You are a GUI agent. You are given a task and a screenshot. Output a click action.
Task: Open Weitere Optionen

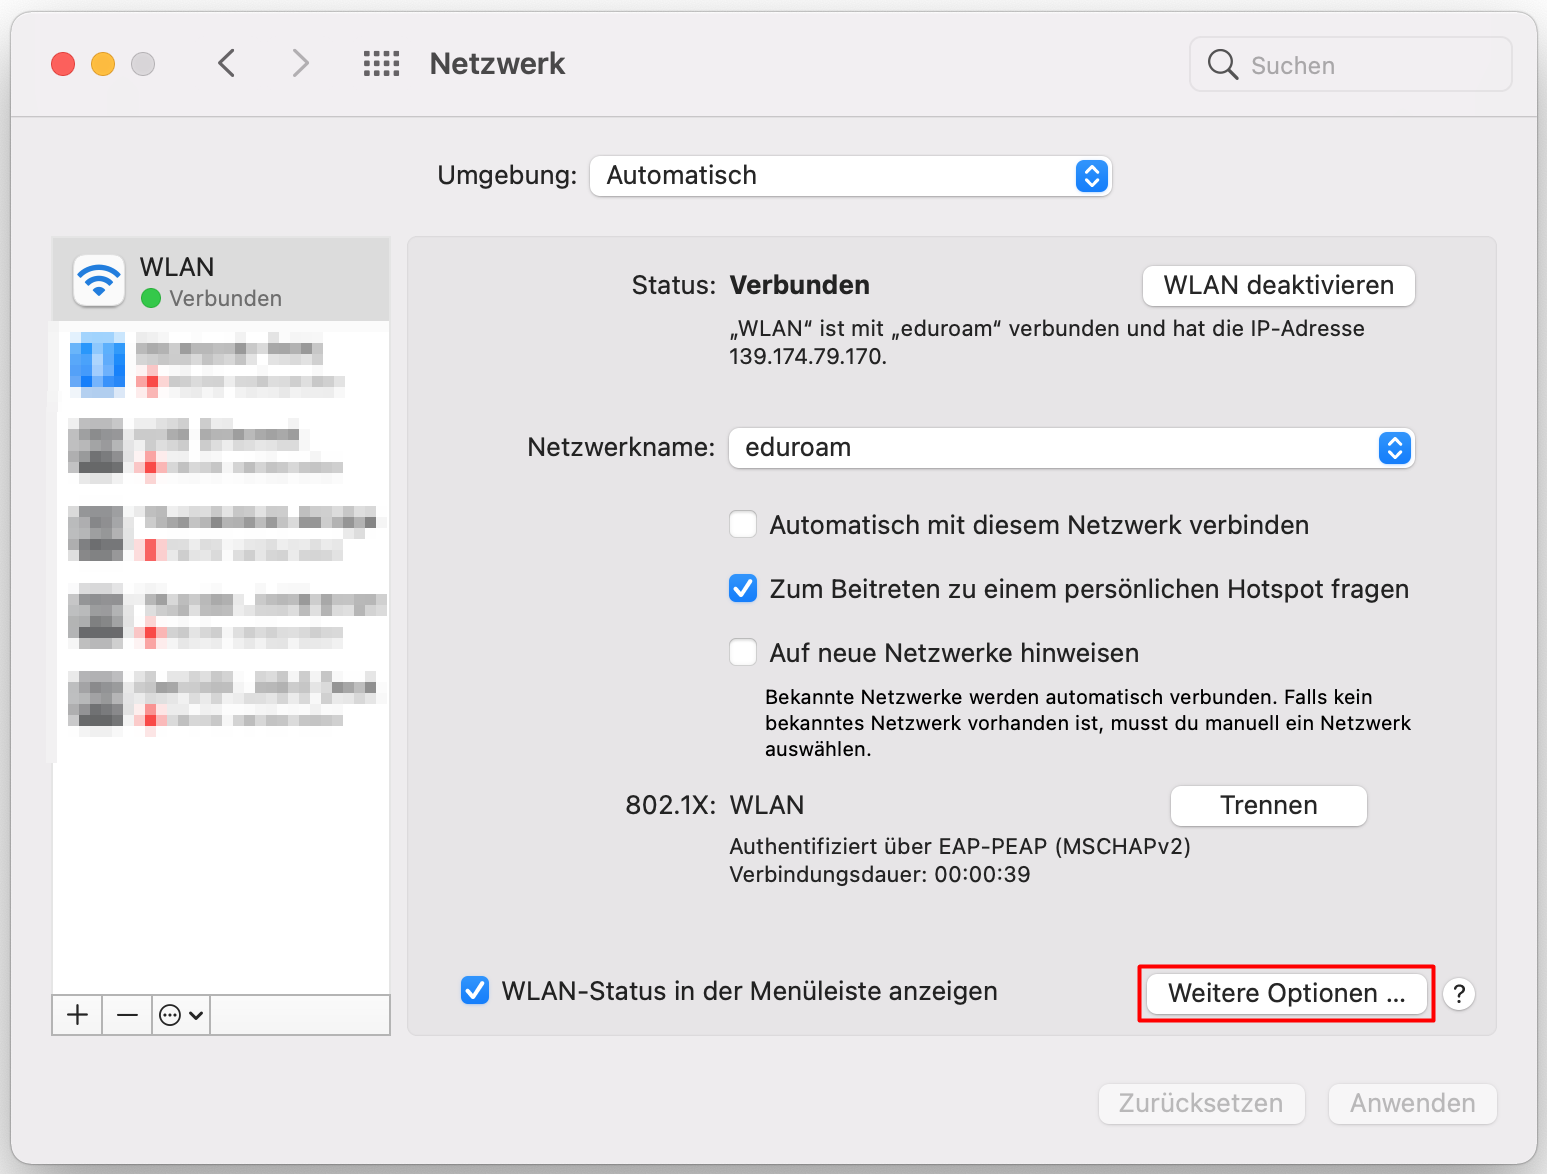tap(1286, 994)
